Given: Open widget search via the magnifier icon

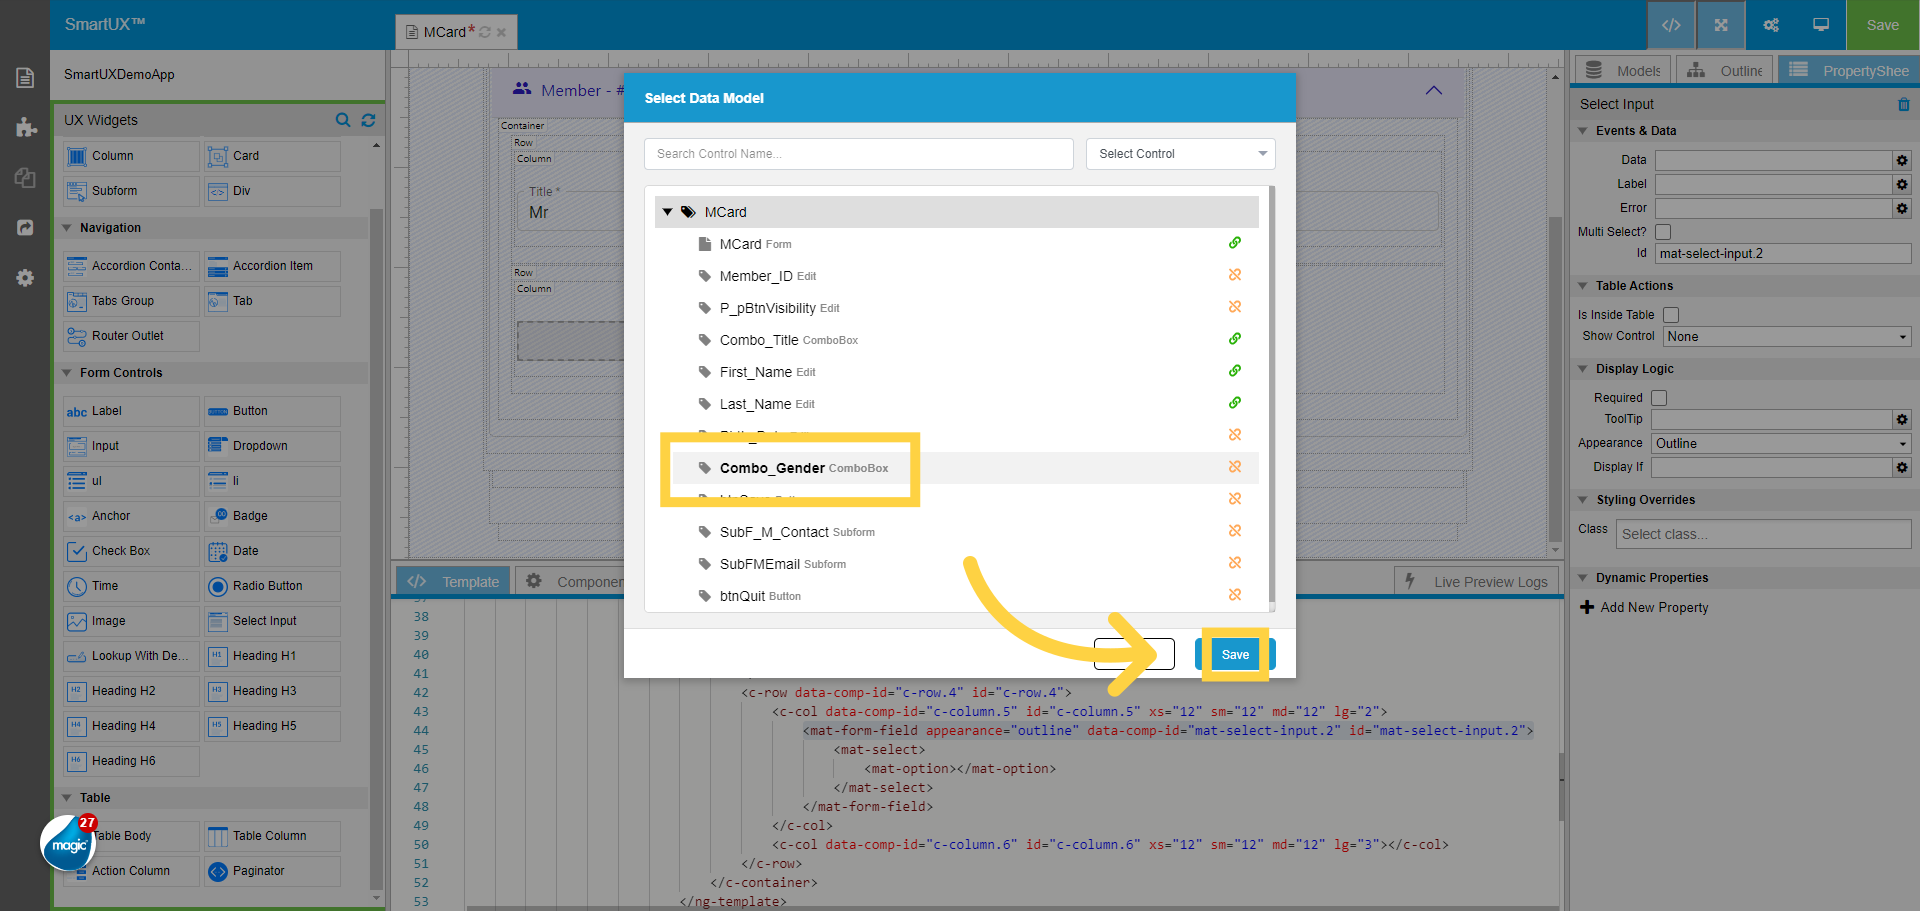Looking at the screenshot, I should point(344,120).
